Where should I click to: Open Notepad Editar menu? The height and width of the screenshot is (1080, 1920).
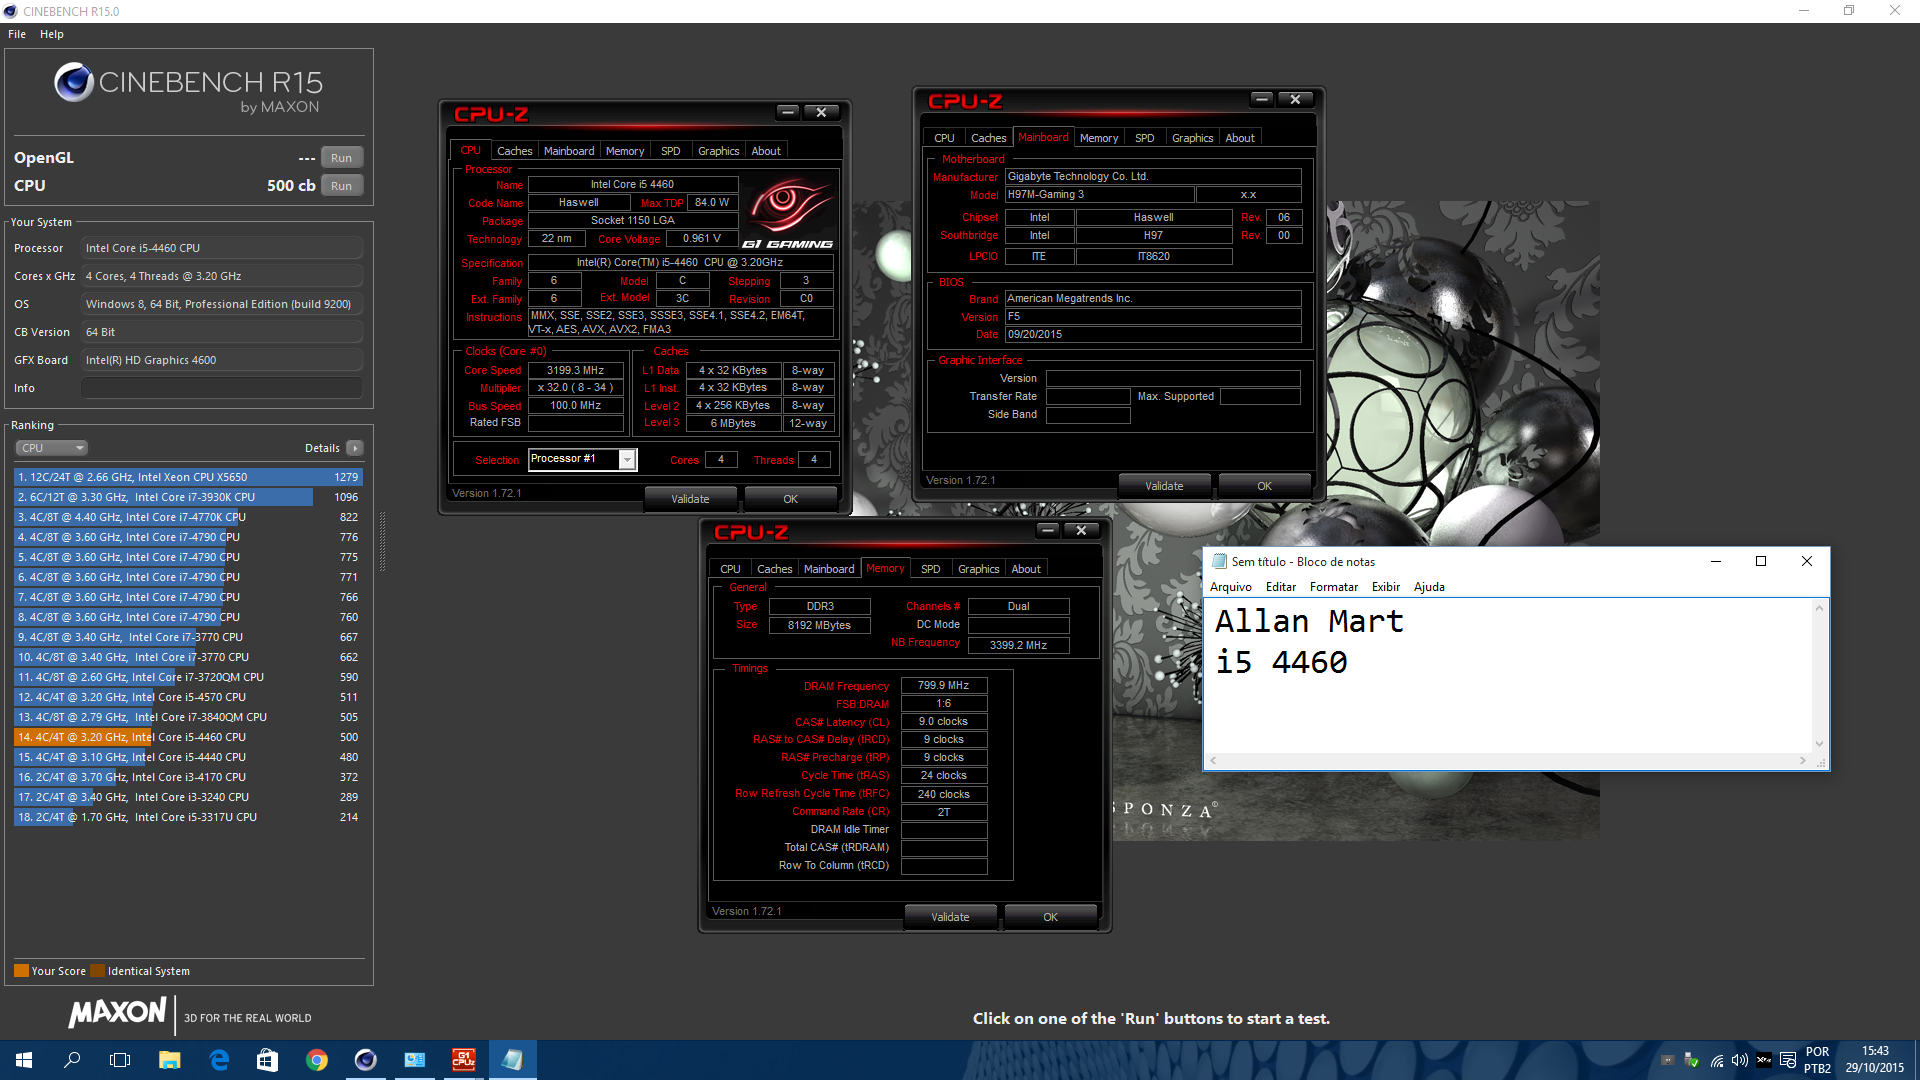tap(1281, 587)
